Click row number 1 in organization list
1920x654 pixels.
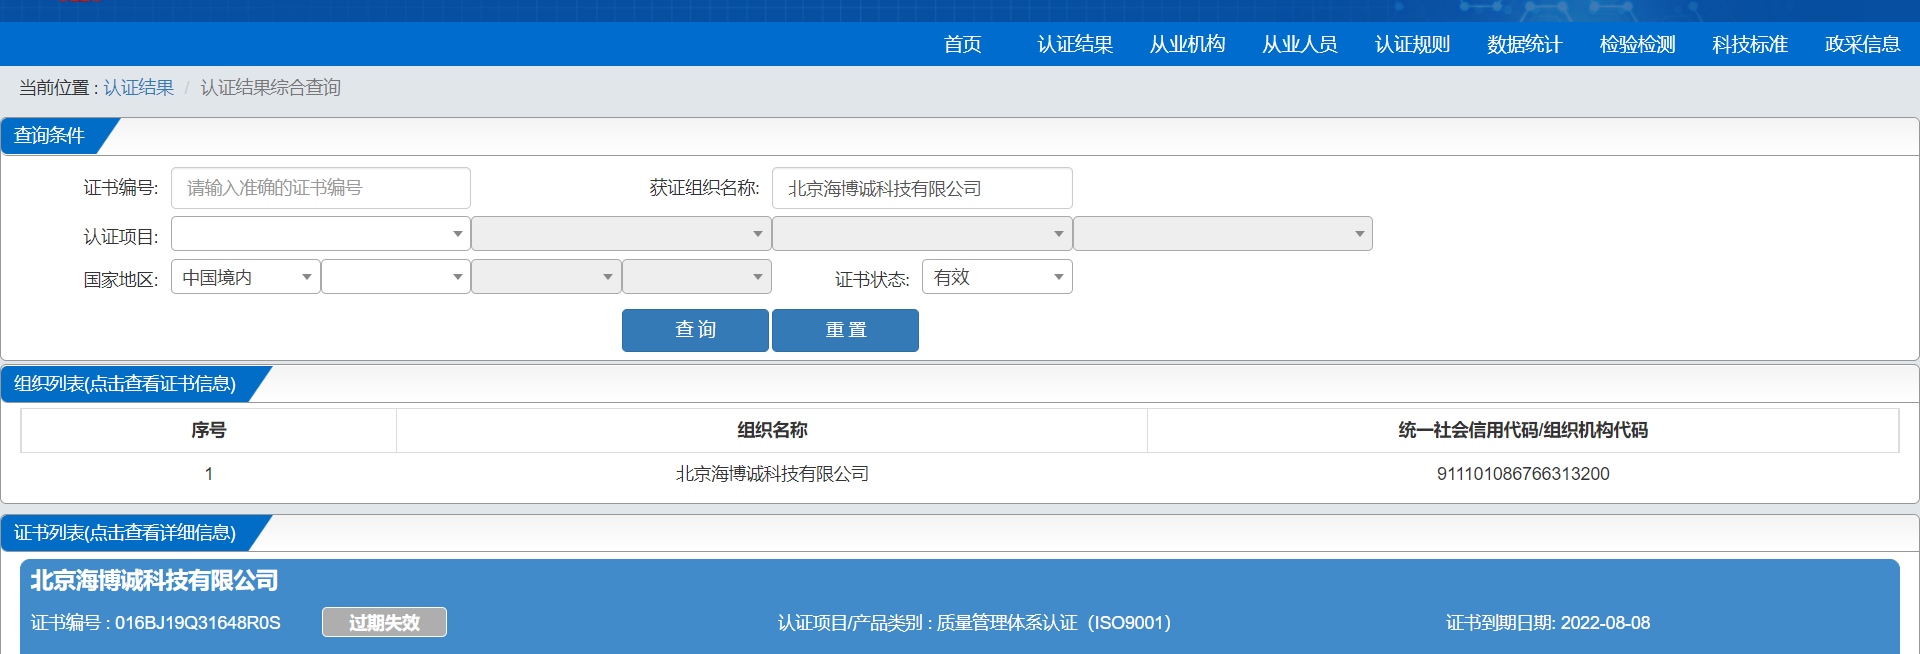click(x=209, y=474)
